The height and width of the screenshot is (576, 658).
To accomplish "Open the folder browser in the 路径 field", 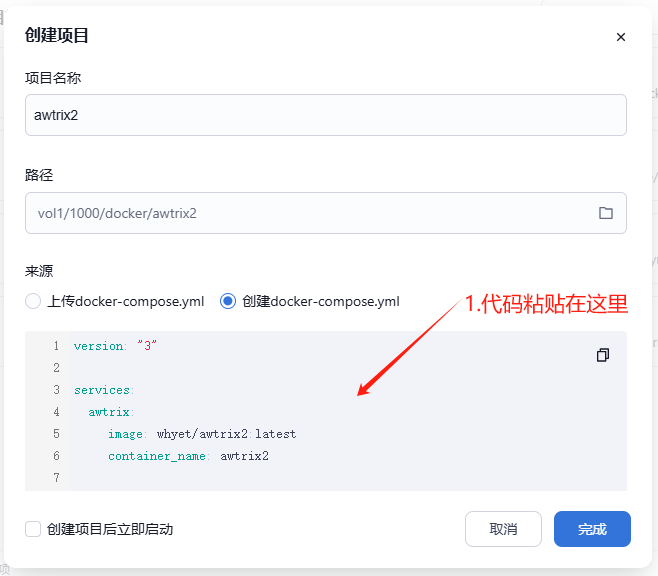I will pyautogui.click(x=605, y=213).
